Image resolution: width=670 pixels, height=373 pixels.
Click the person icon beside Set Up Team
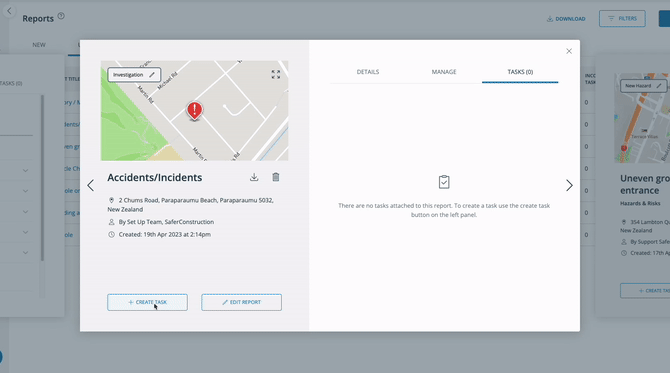pyautogui.click(x=111, y=222)
